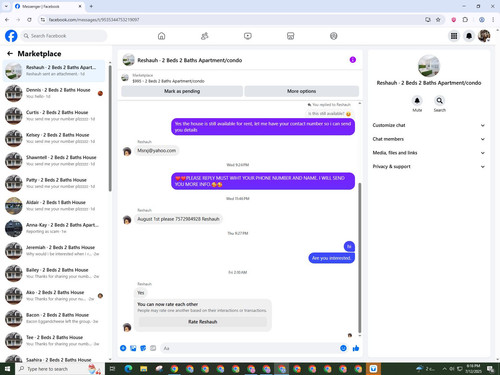Open Chrome tab search dropdown
This screenshot has width=500, height=375.
pos(6,6)
